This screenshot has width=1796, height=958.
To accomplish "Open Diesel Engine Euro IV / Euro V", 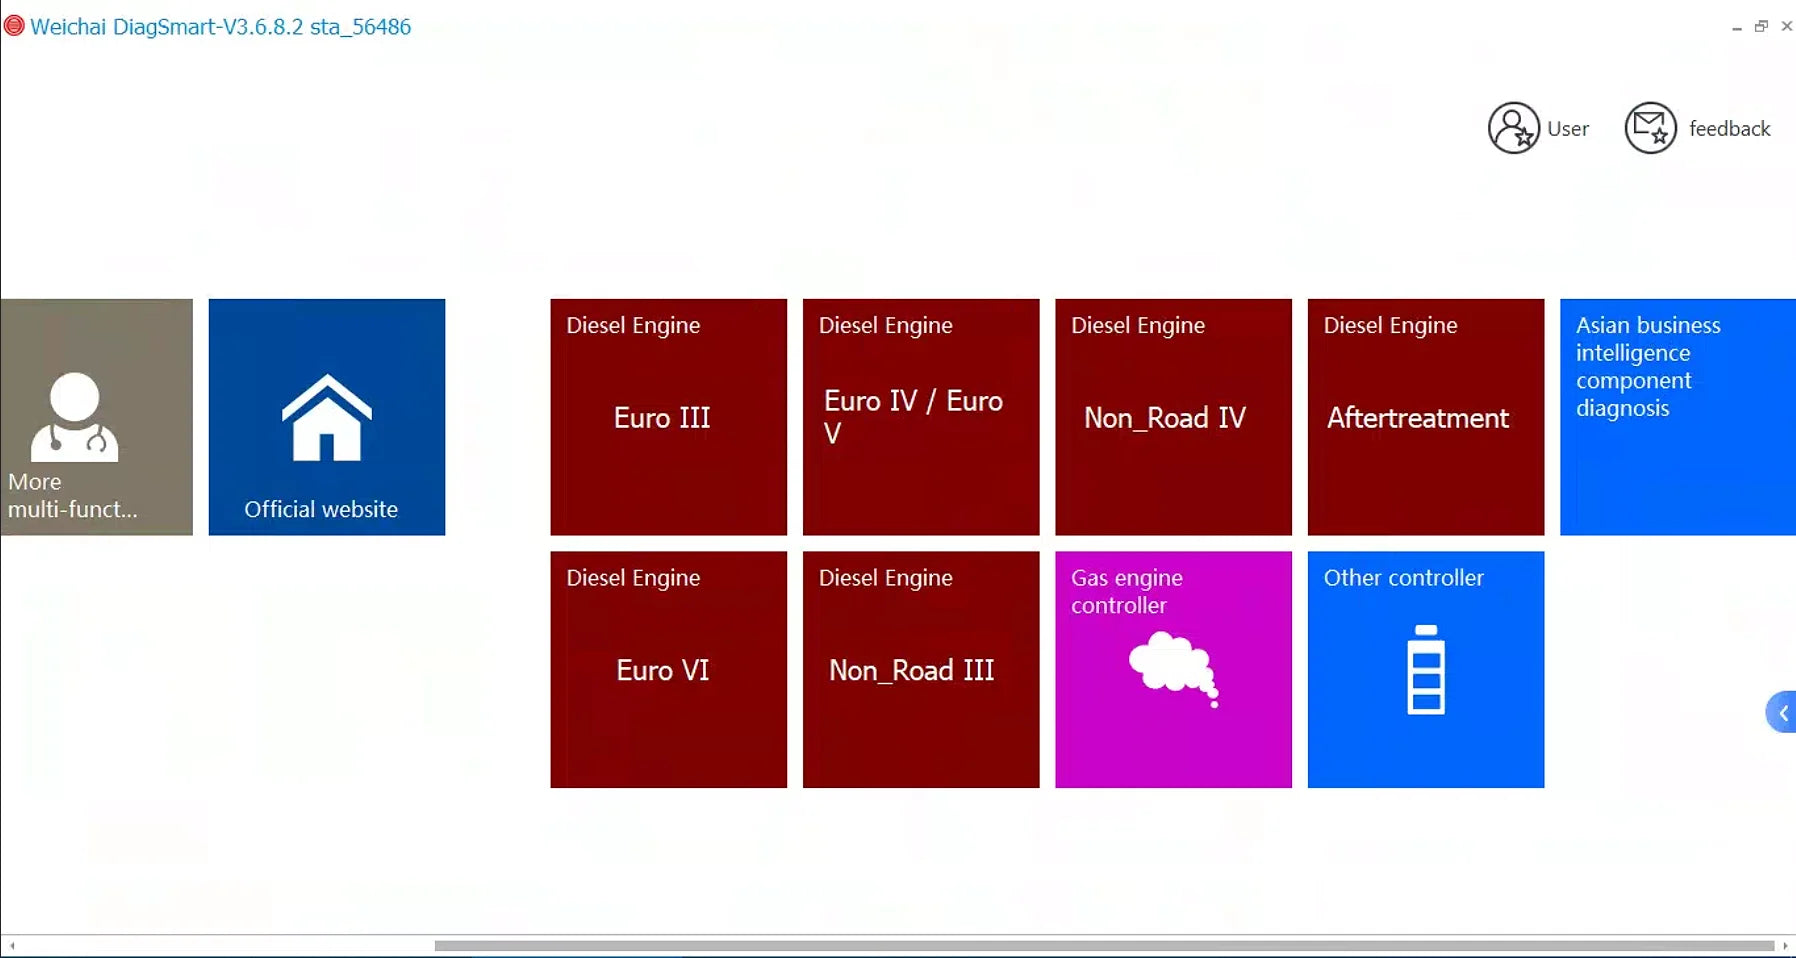I will click(921, 417).
